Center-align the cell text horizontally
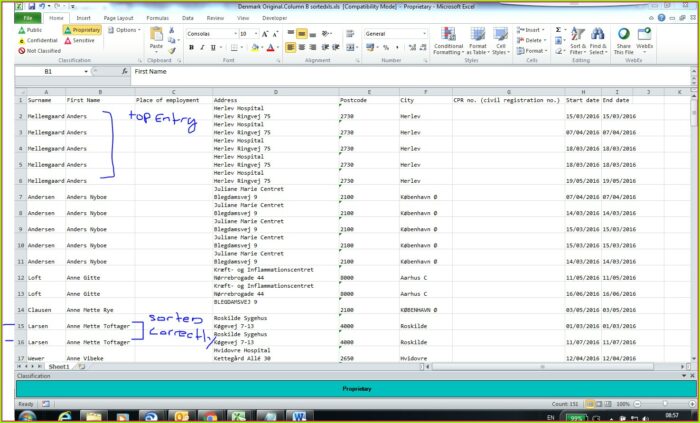700x423 pixels. click(x=301, y=47)
